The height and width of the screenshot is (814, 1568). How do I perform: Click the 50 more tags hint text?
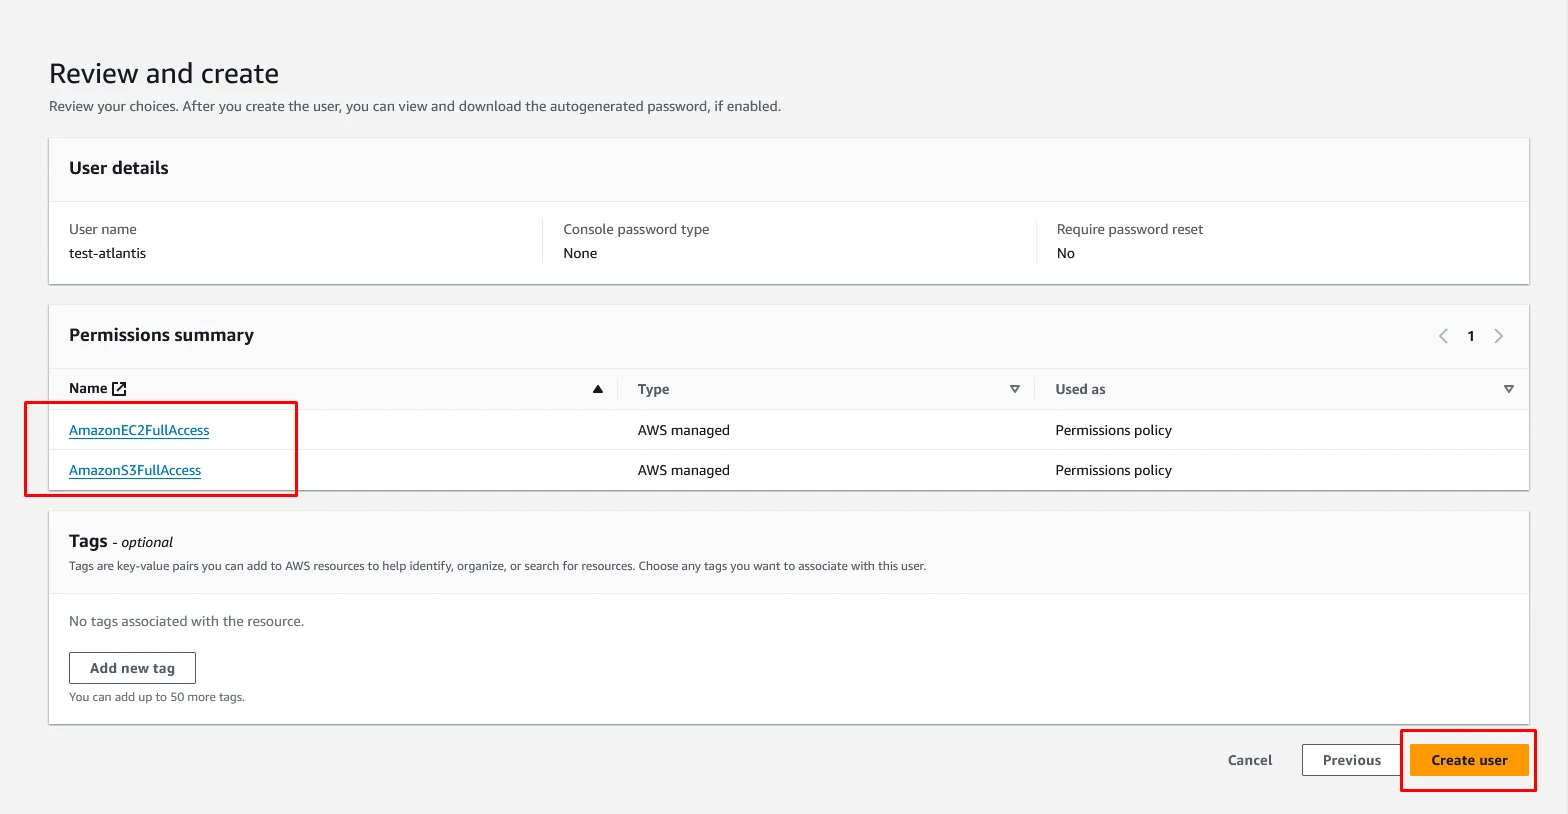click(157, 697)
